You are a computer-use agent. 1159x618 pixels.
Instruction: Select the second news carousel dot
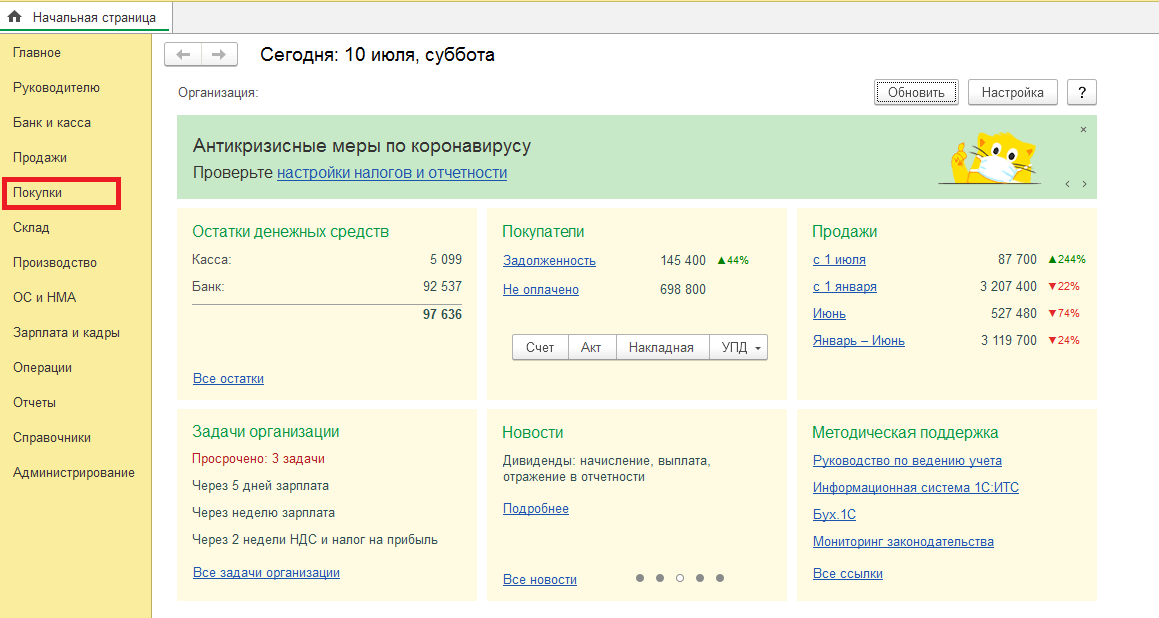(659, 578)
